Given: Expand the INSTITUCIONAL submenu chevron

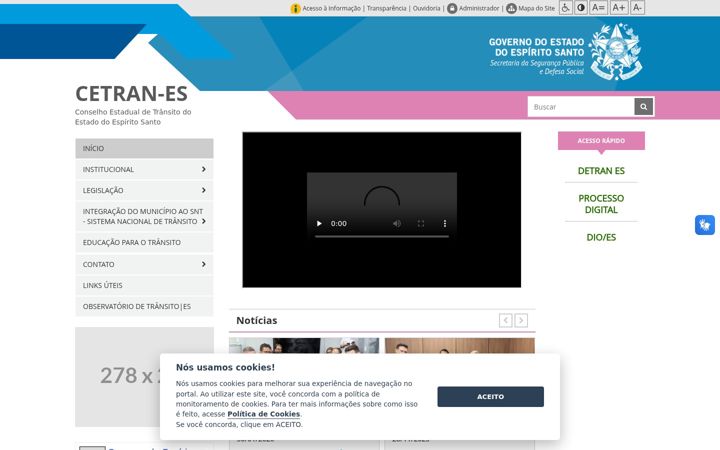Looking at the screenshot, I should 203,169.
